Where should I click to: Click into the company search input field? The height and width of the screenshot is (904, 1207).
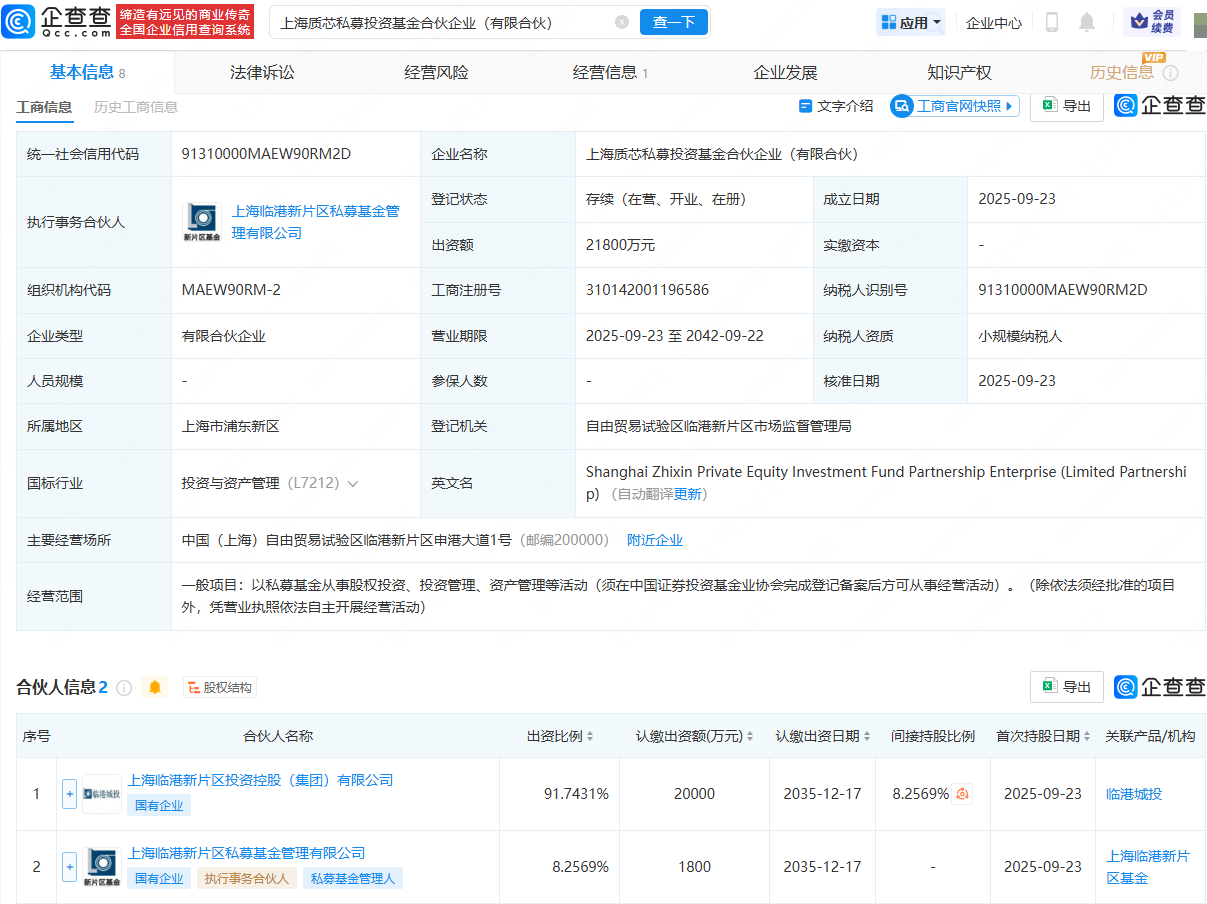coord(440,22)
